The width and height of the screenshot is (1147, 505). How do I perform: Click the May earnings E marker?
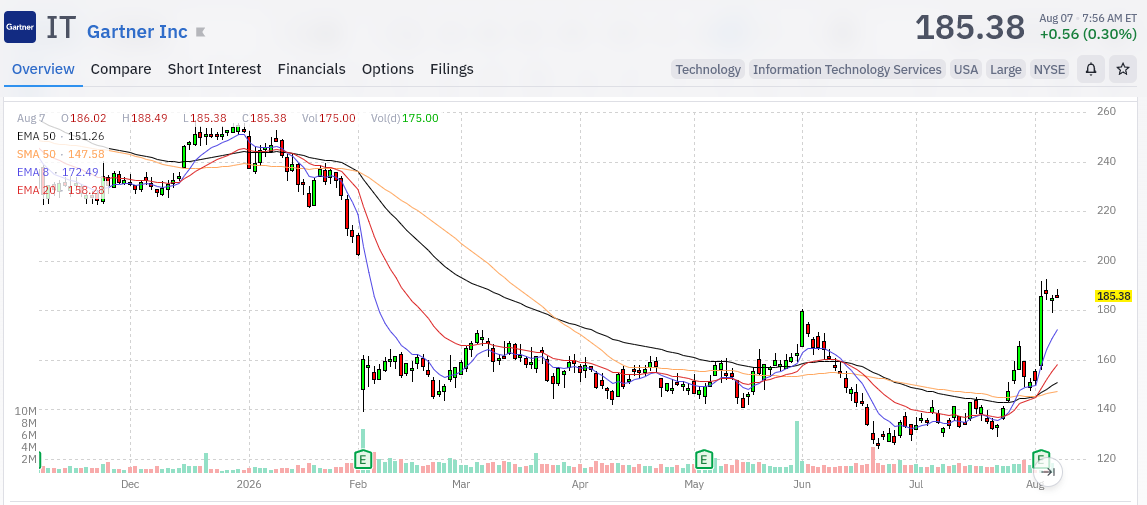[703, 460]
